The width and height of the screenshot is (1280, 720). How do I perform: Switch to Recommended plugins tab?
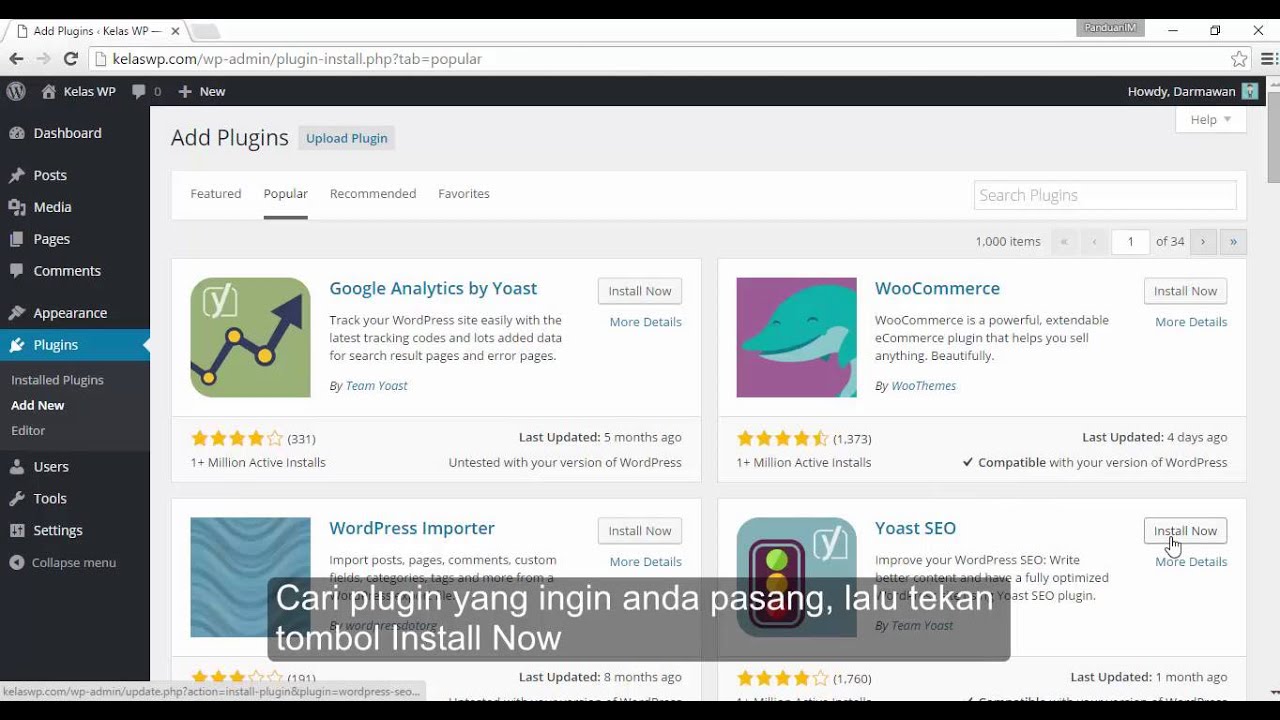click(373, 194)
